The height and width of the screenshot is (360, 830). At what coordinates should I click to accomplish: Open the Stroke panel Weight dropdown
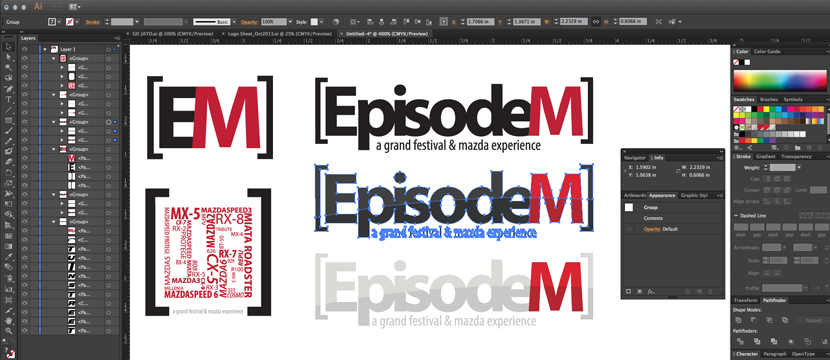click(x=798, y=167)
